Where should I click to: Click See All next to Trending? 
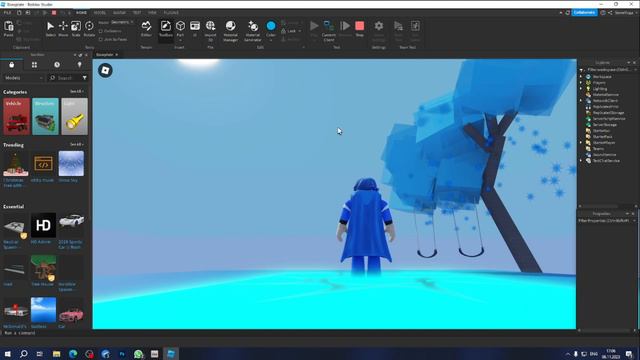(76, 144)
